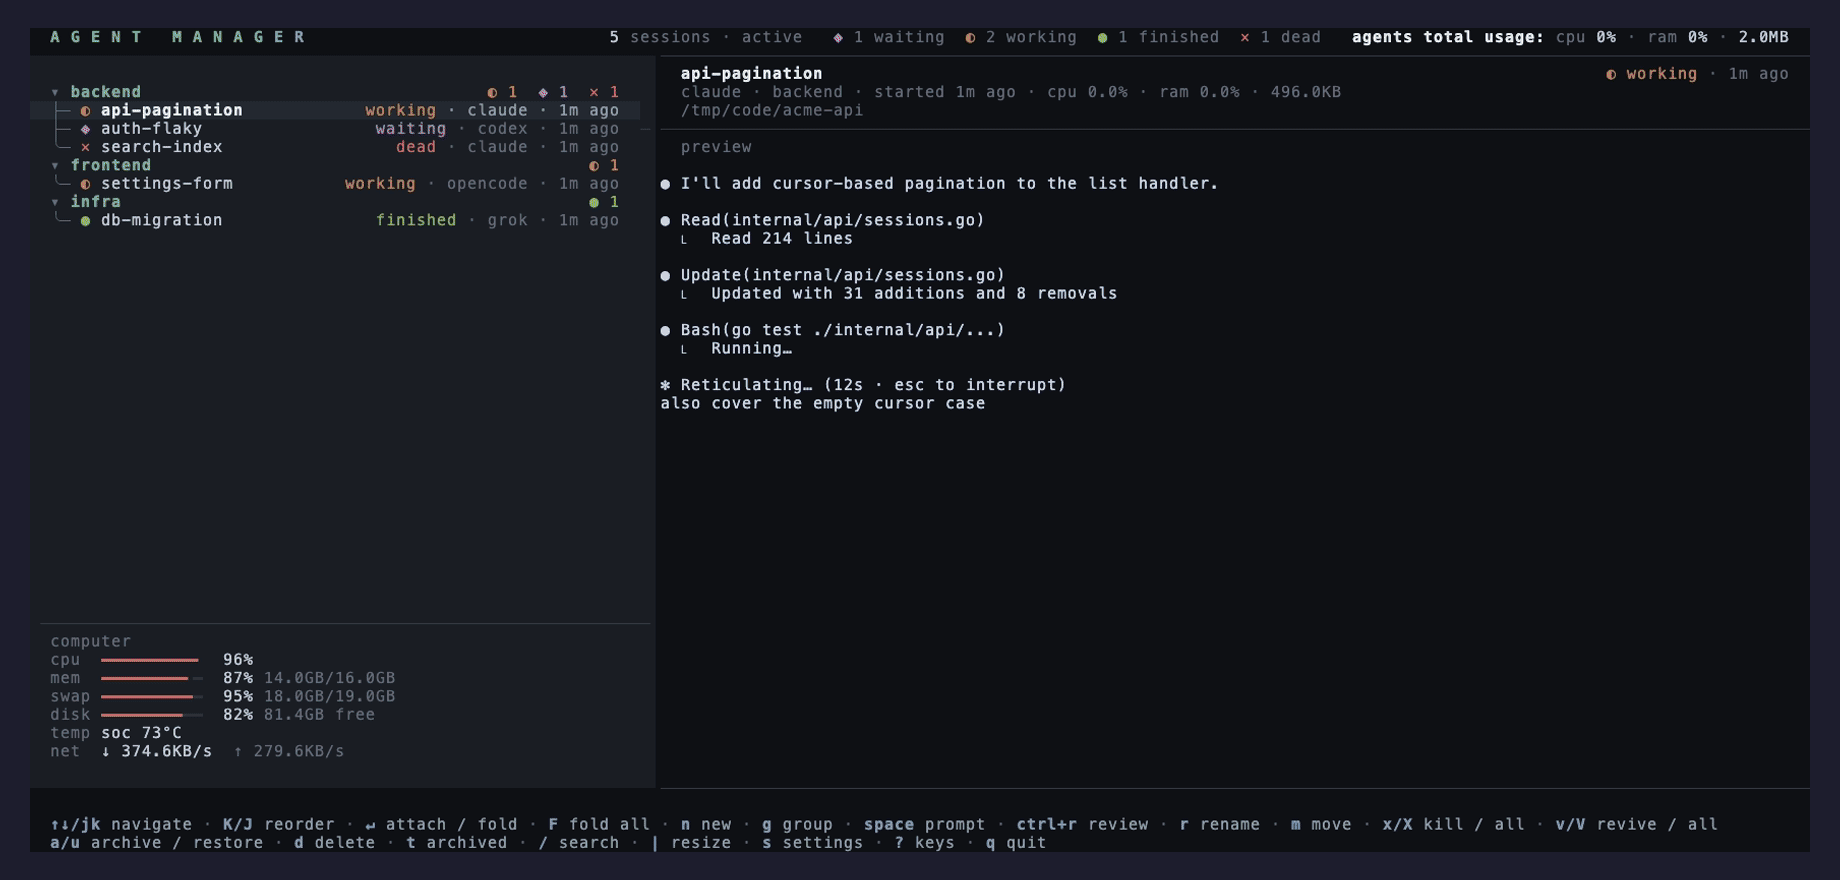
Task: Click the 'r rename' shortcut hint
Action: (1219, 825)
